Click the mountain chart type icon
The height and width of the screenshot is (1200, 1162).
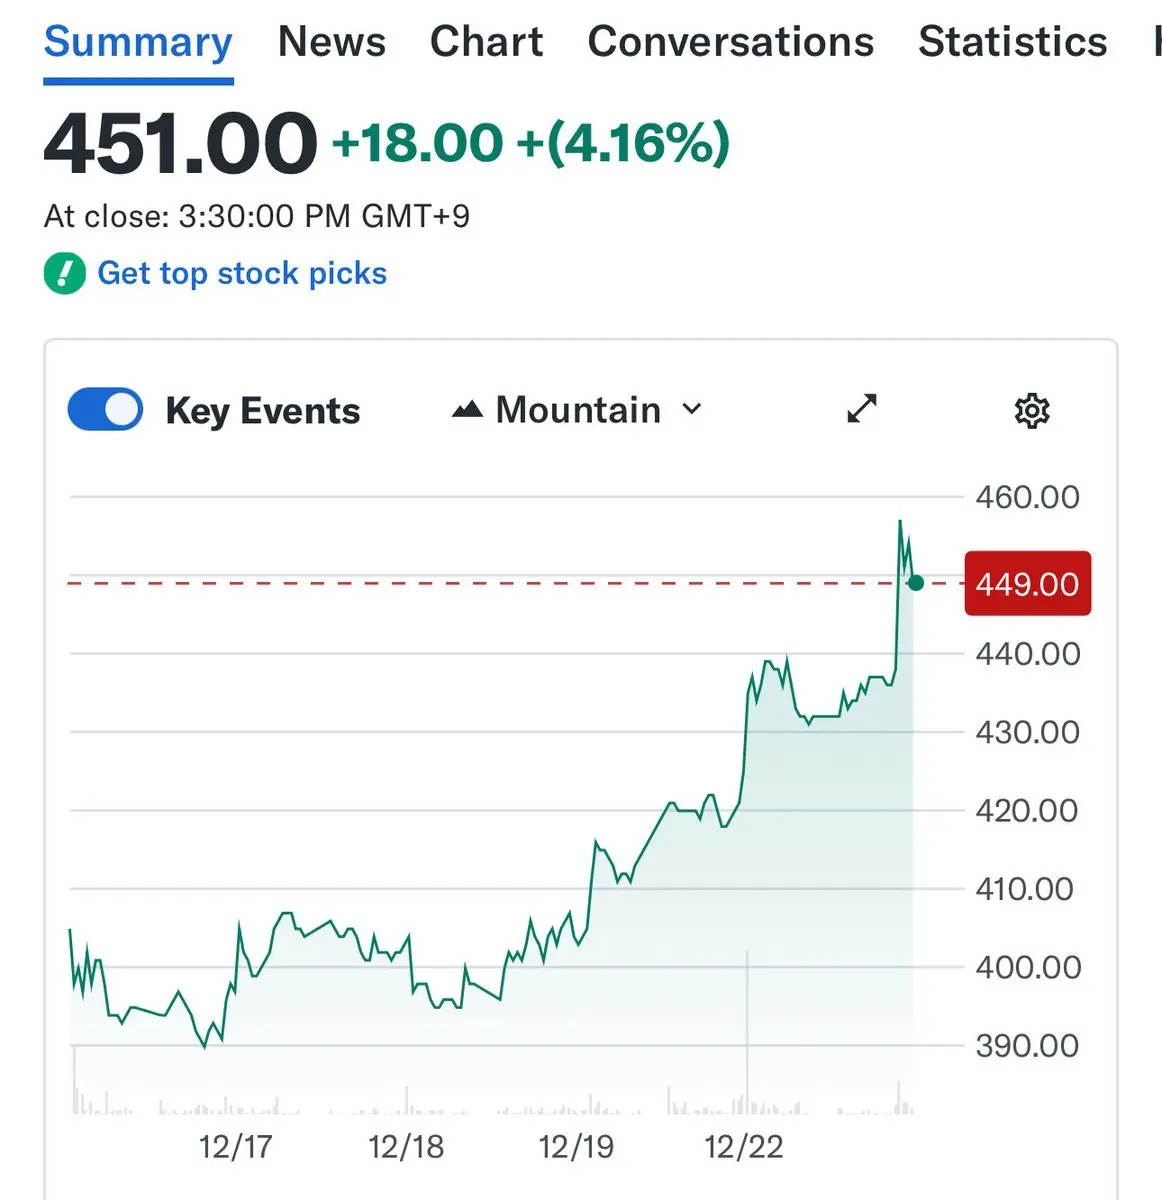[467, 410]
